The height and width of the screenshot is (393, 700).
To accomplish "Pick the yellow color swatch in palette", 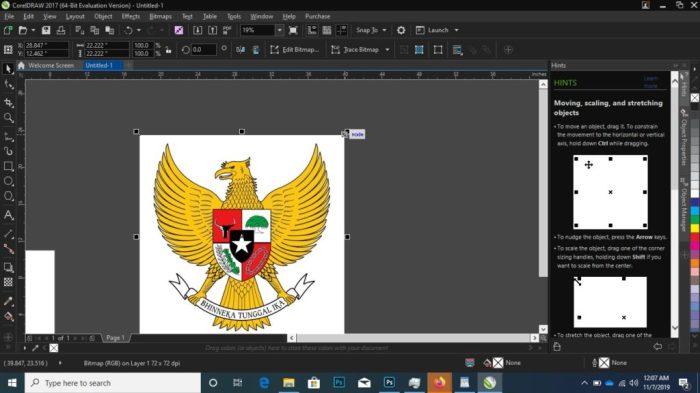I will pyautogui.click(x=695, y=228).
